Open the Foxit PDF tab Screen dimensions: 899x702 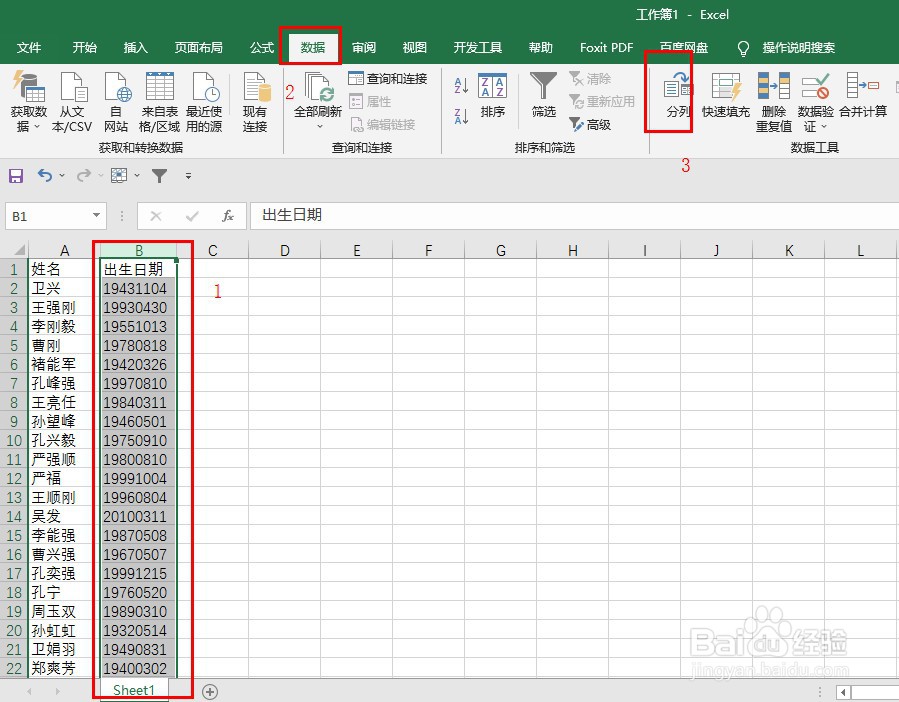[606, 48]
